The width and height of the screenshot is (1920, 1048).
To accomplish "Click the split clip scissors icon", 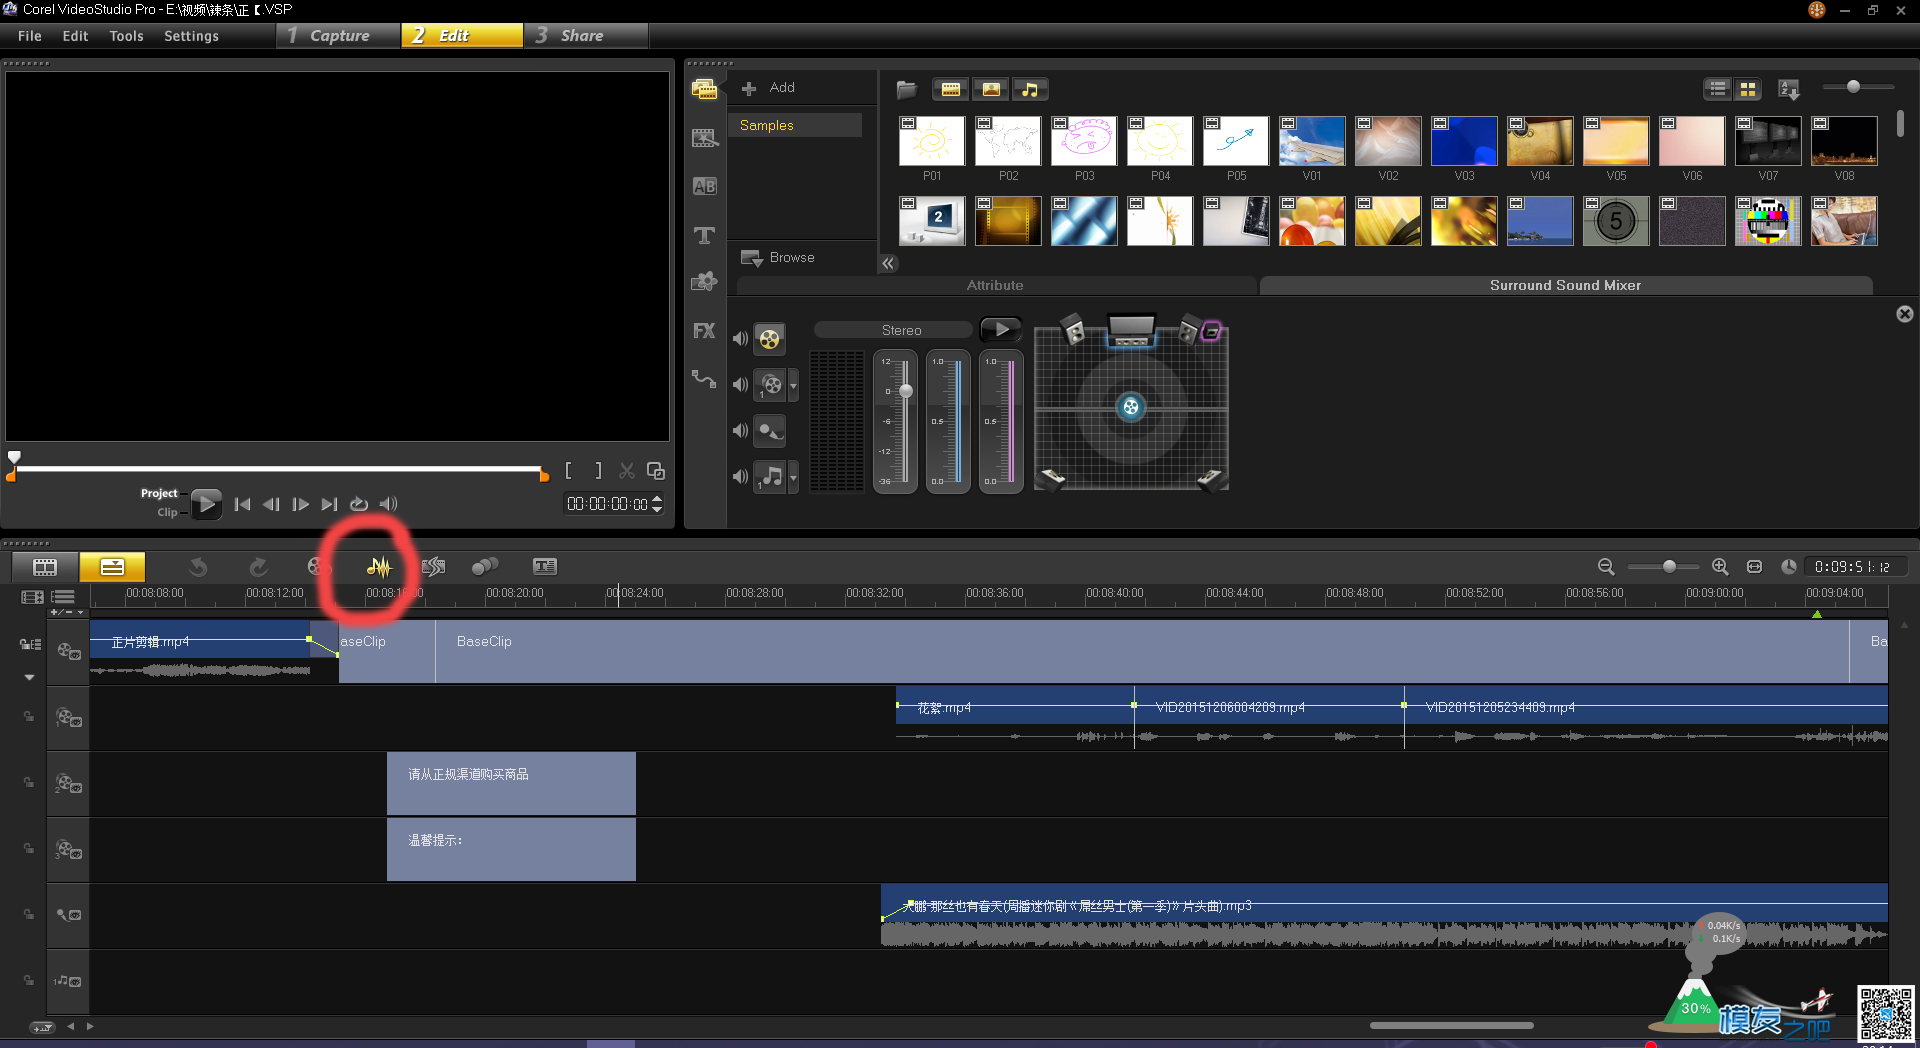I will point(627,471).
